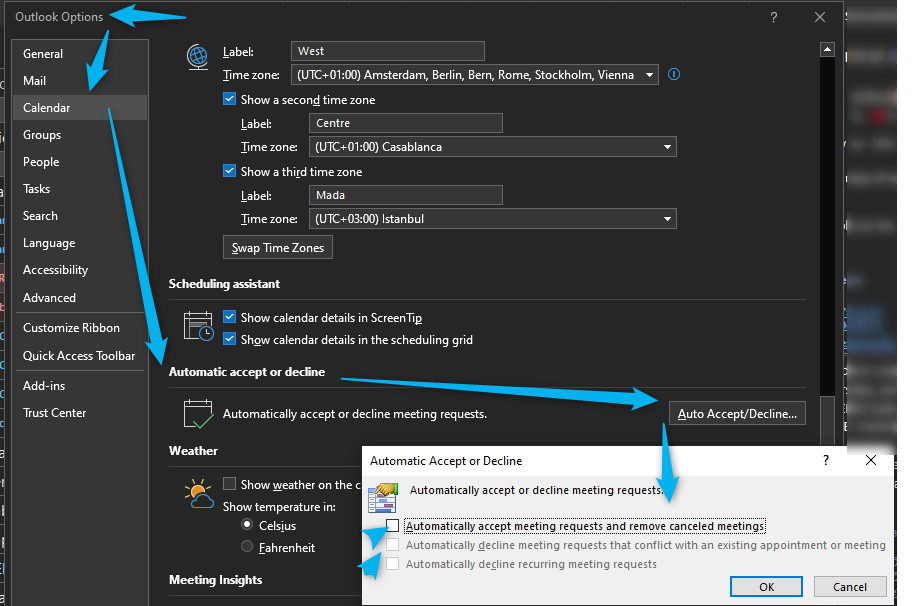
Task: Open the Add-ins category
Action: click(x=80, y=386)
